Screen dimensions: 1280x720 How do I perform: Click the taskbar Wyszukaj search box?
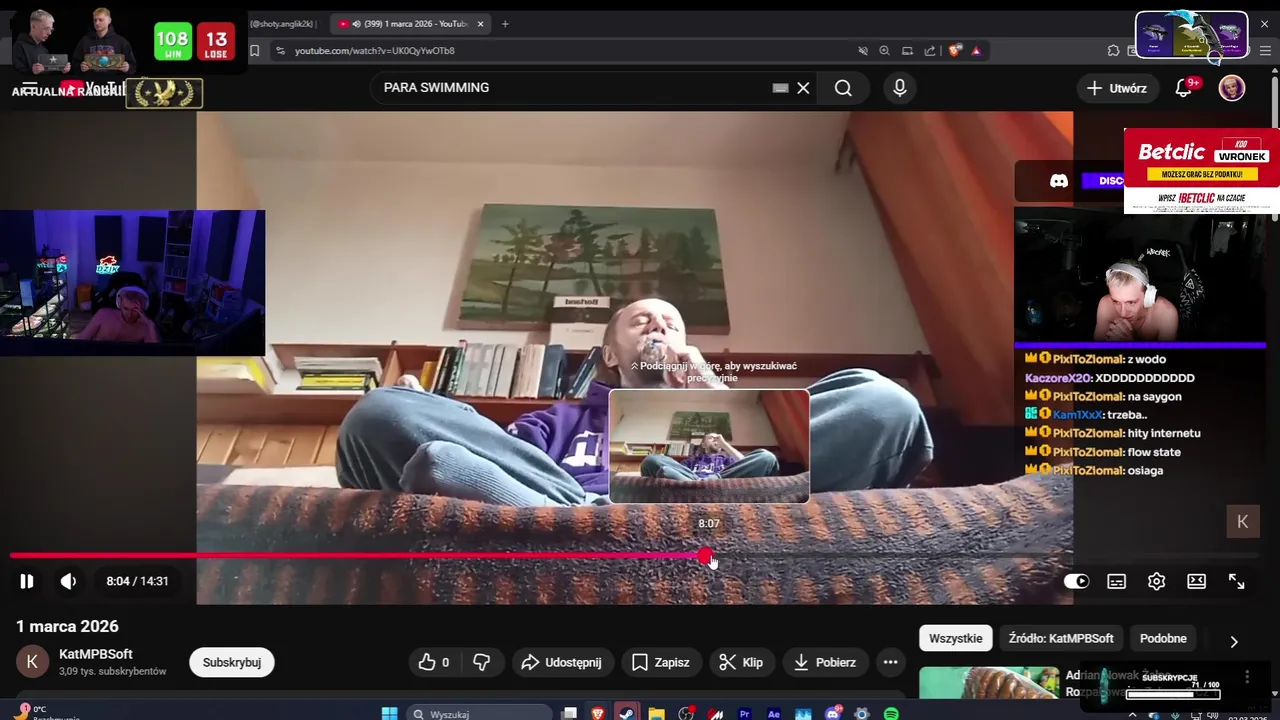point(480,714)
